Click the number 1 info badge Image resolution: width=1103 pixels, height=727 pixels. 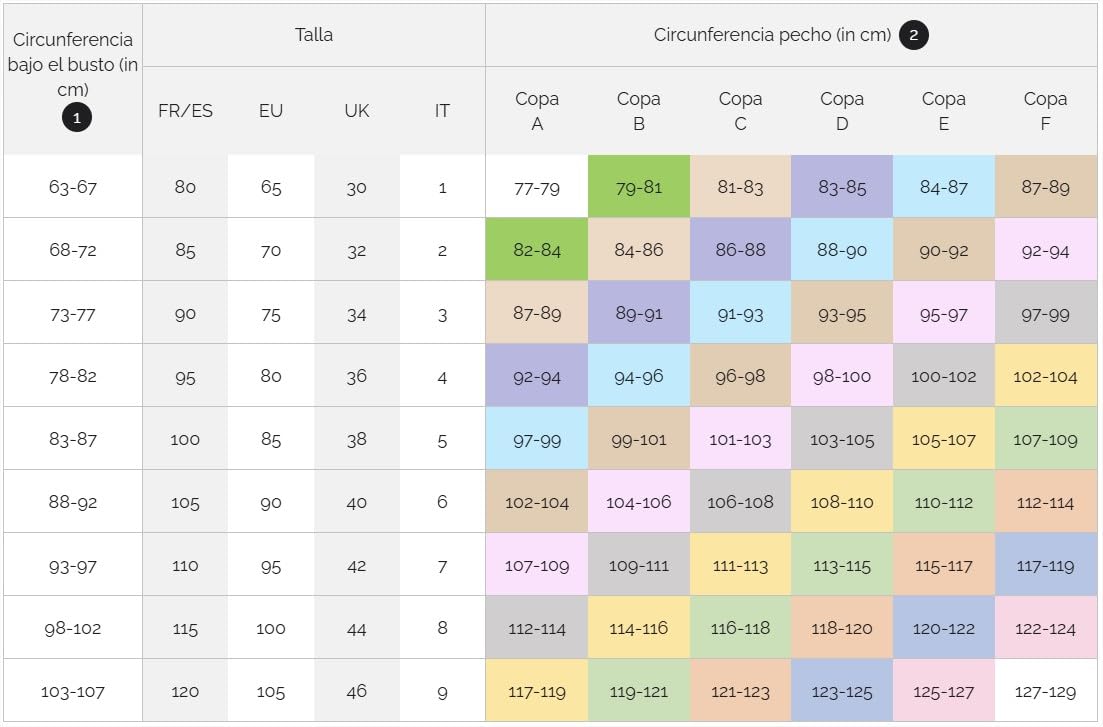click(x=77, y=117)
